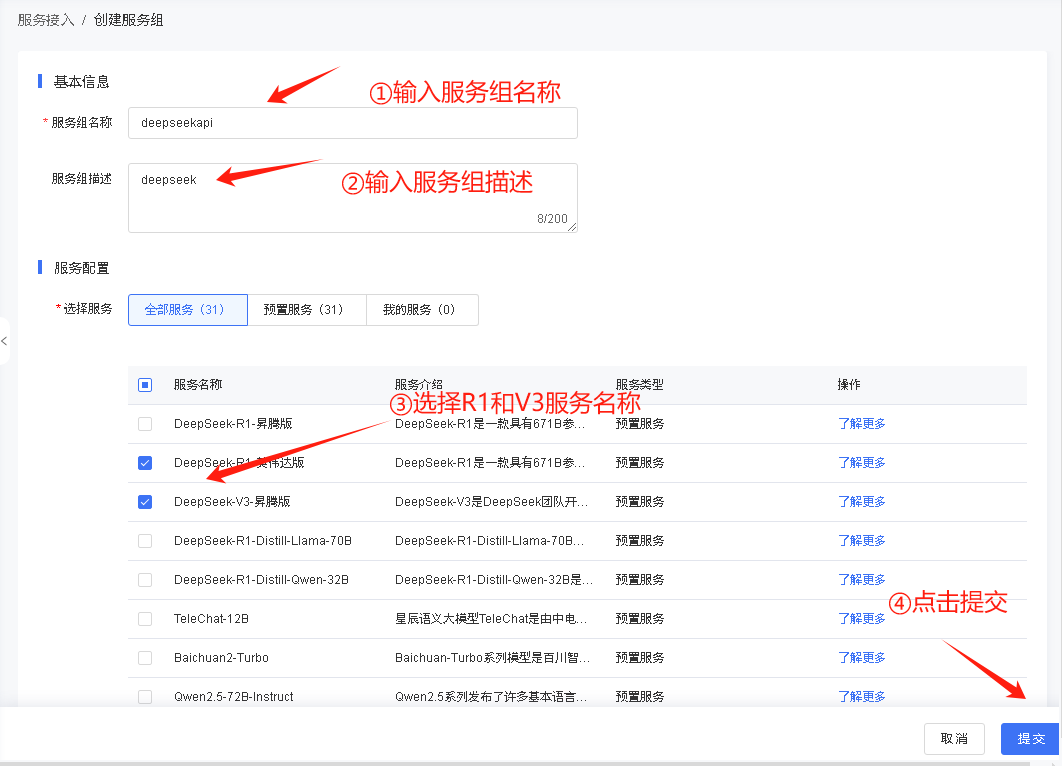Image resolution: width=1062 pixels, height=766 pixels.
Task: Uncheck the DeepSeek-V3-昇腾版 service checkbox
Action: pos(145,502)
